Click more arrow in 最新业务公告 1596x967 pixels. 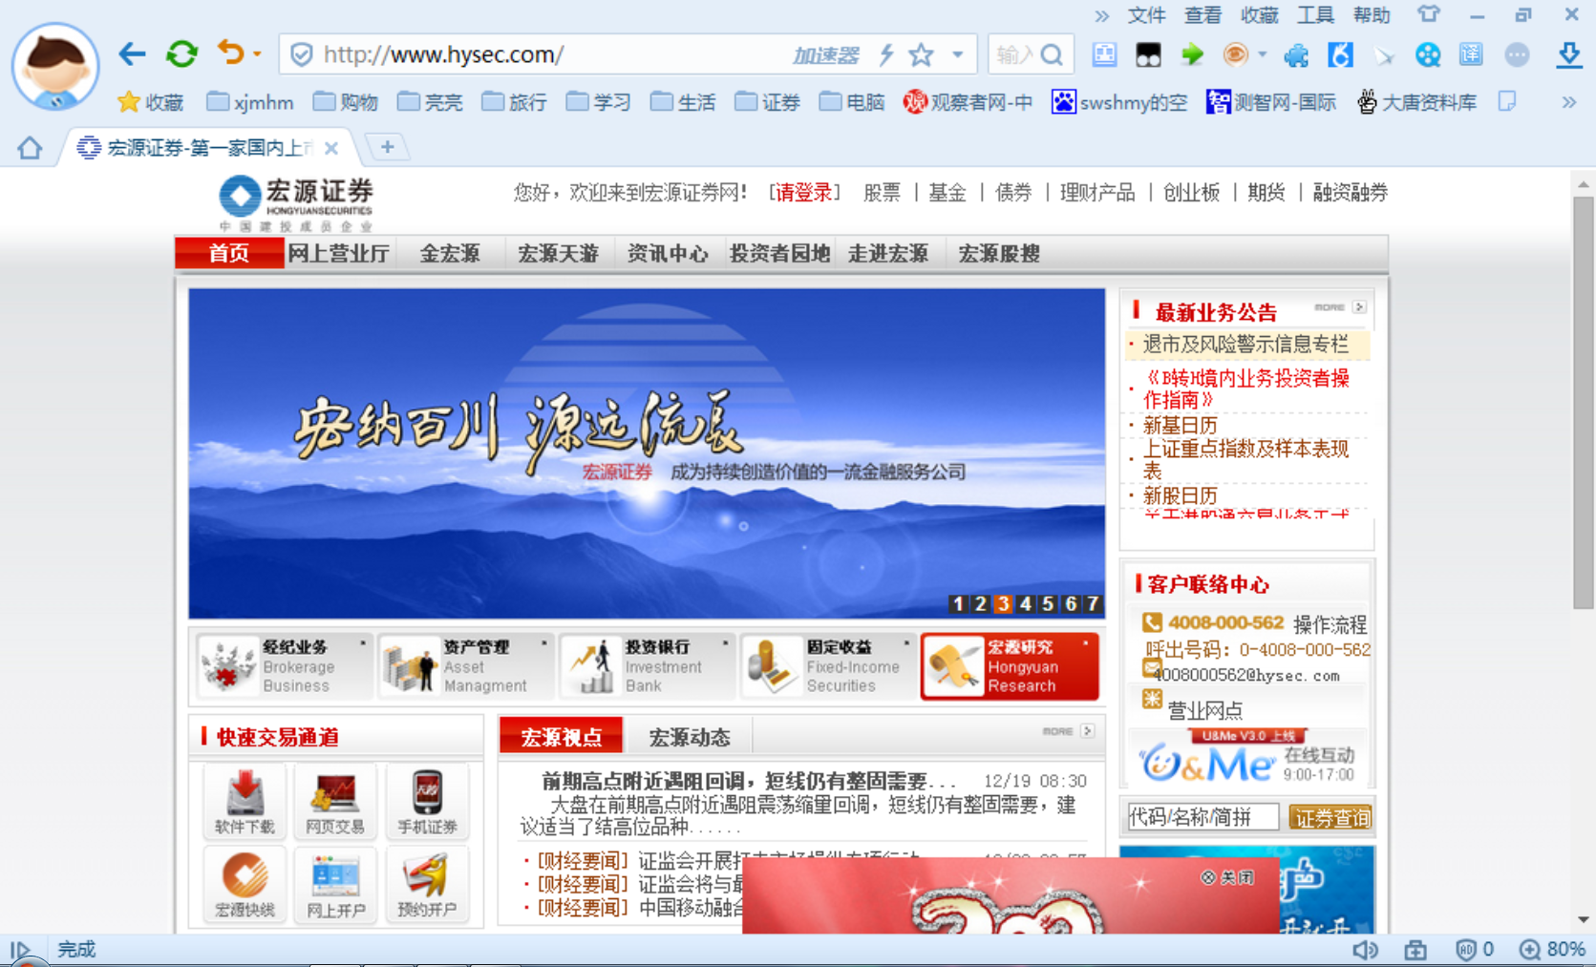point(1359,307)
